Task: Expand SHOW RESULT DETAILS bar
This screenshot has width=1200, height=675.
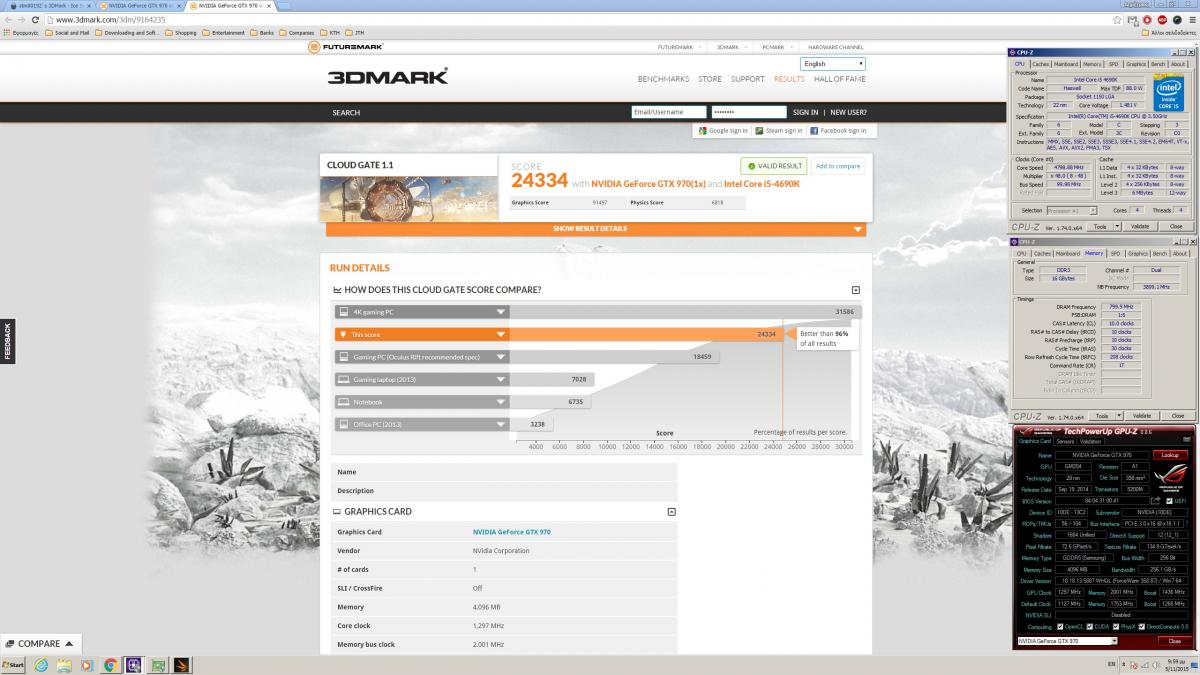Action: [596, 229]
